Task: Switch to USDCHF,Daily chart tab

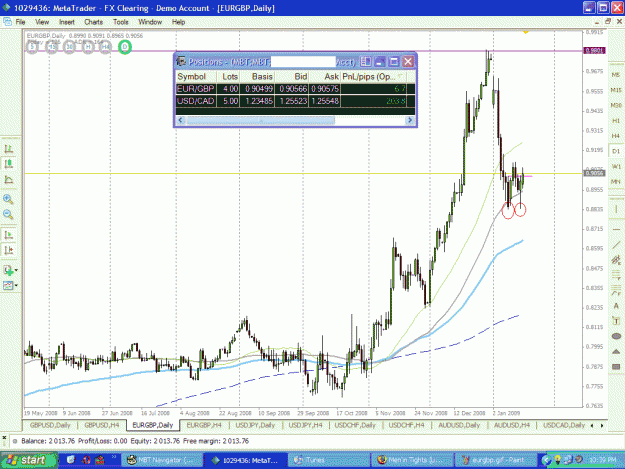Action: (355, 425)
